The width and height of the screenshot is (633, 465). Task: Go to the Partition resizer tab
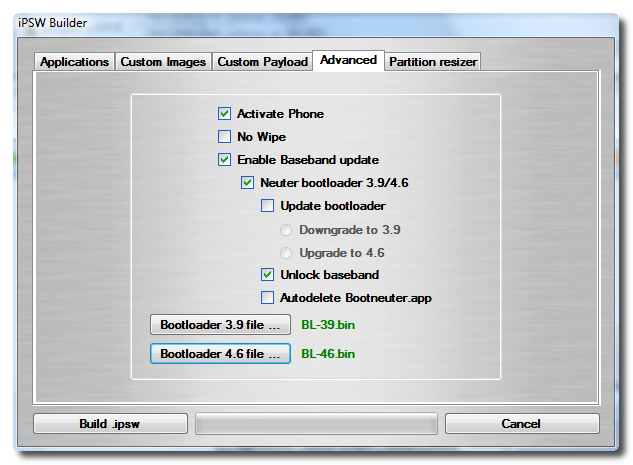[x=433, y=62]
